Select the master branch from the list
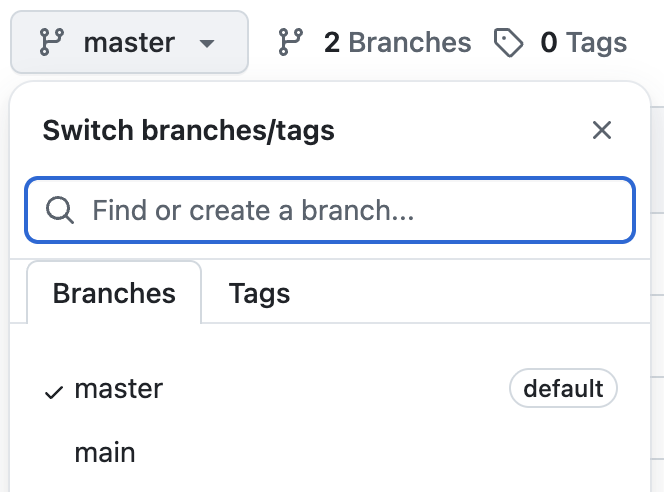 pos(119,389)
